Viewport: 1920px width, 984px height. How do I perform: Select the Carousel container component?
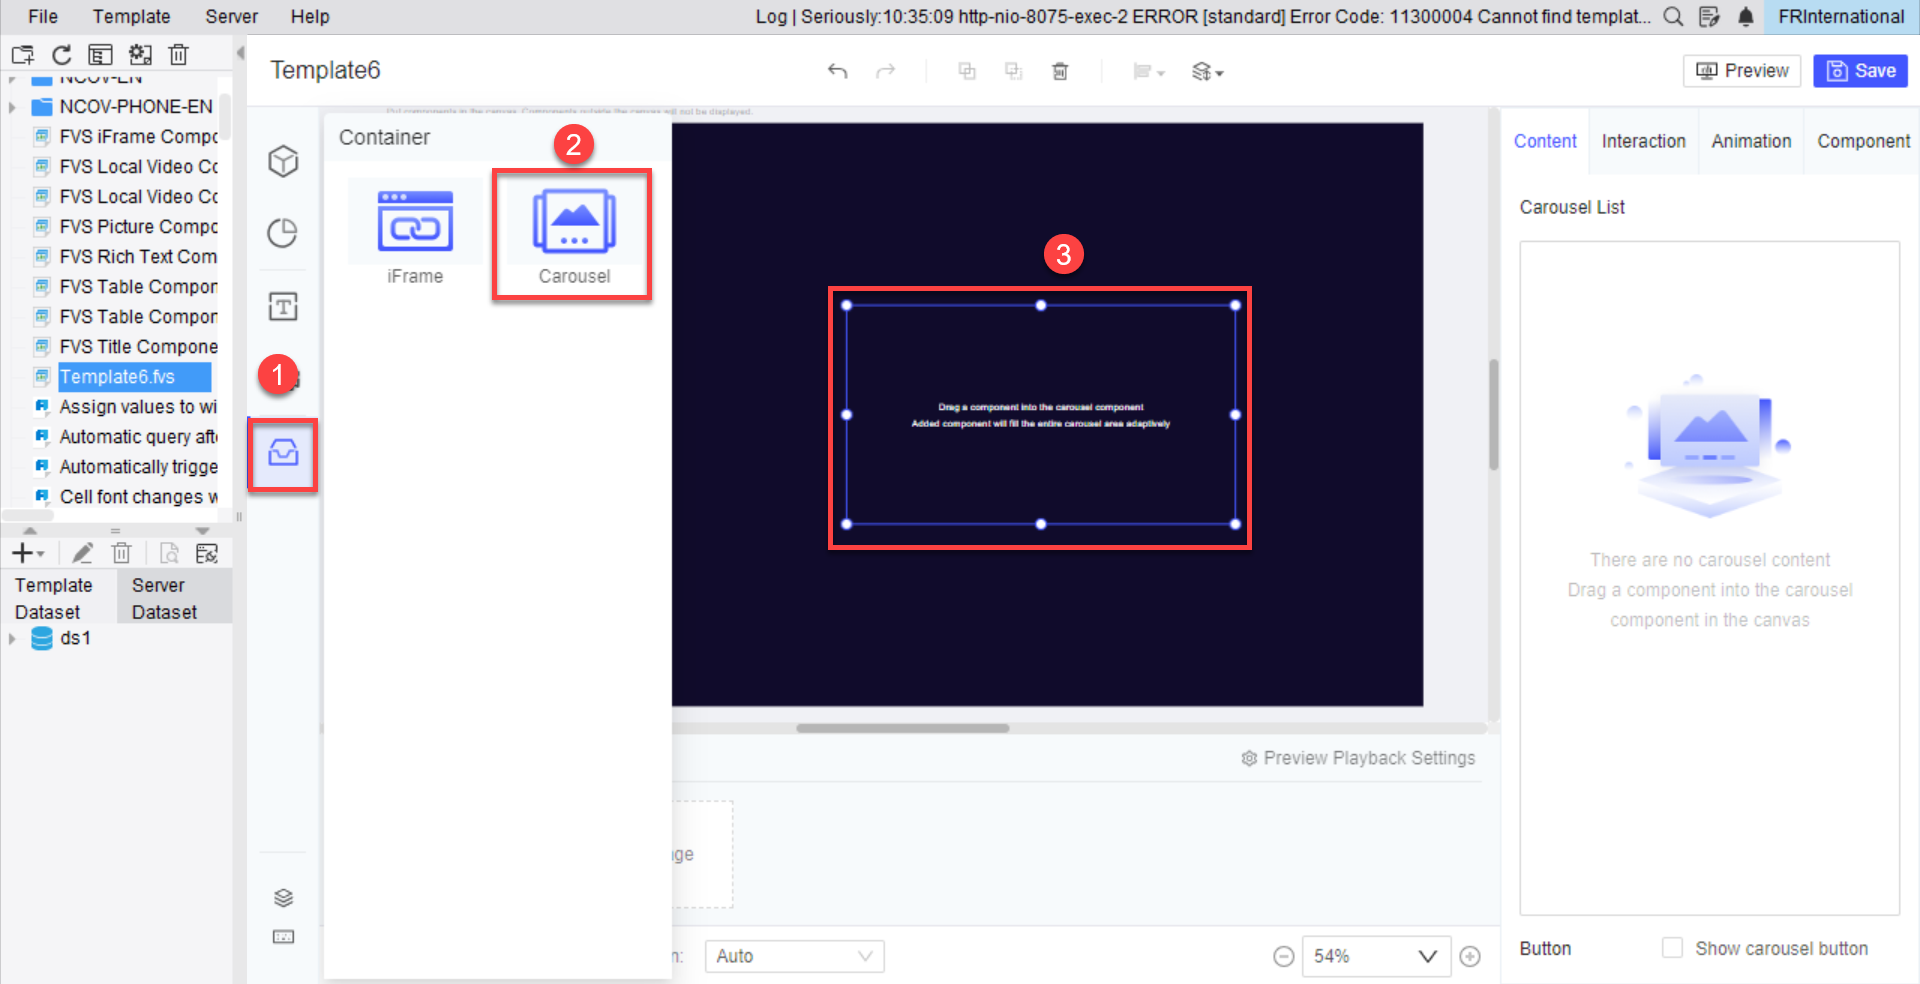point(571,230)
